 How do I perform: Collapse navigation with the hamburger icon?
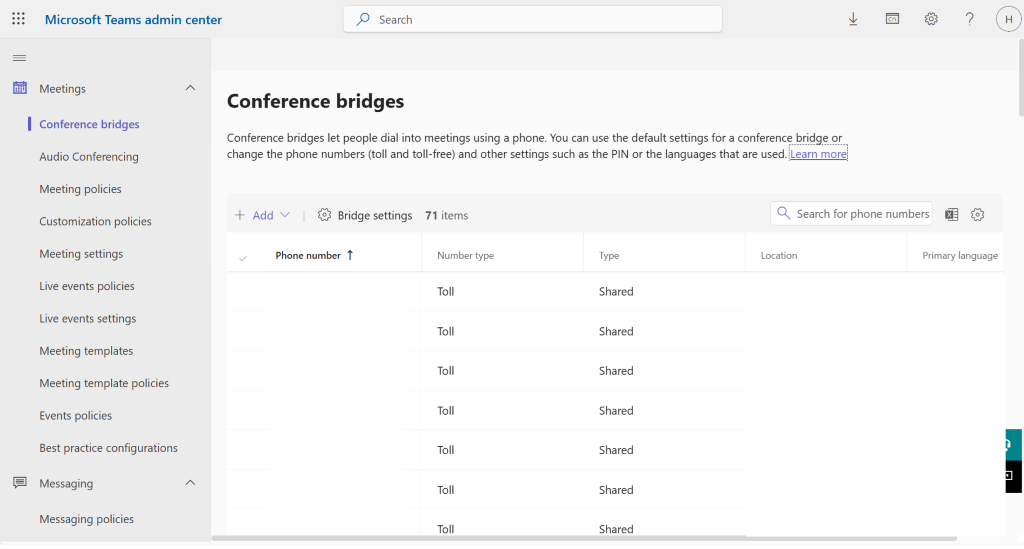coord(20,57)
